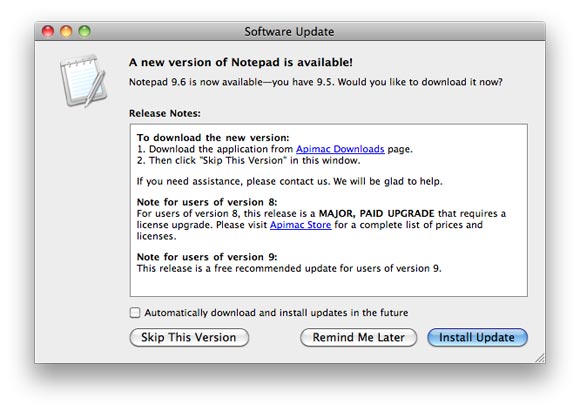Open the Apimac Downloads link
580x411 pixels.
340,149
